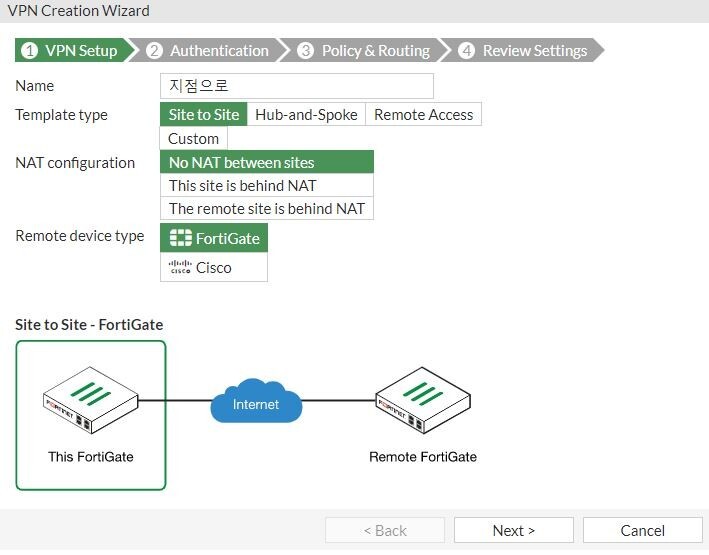Viewport: 709px width, 555px height.
Task: Select Site to Site template type
Action: pos(203,114)
